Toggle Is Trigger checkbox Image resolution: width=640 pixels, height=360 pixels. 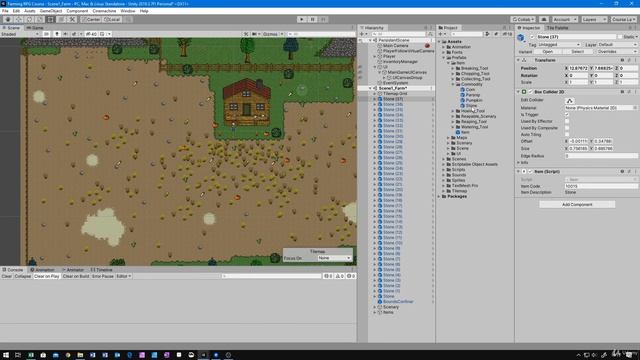[567, 115]
